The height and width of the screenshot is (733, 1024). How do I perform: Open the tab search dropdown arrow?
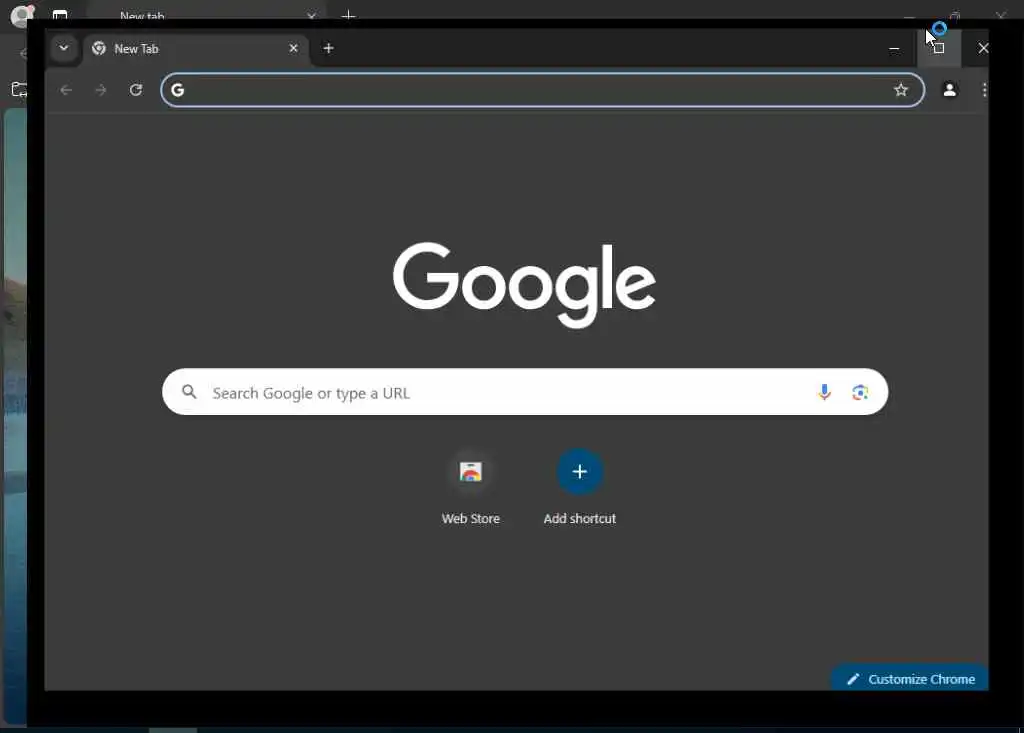(63, 48)
